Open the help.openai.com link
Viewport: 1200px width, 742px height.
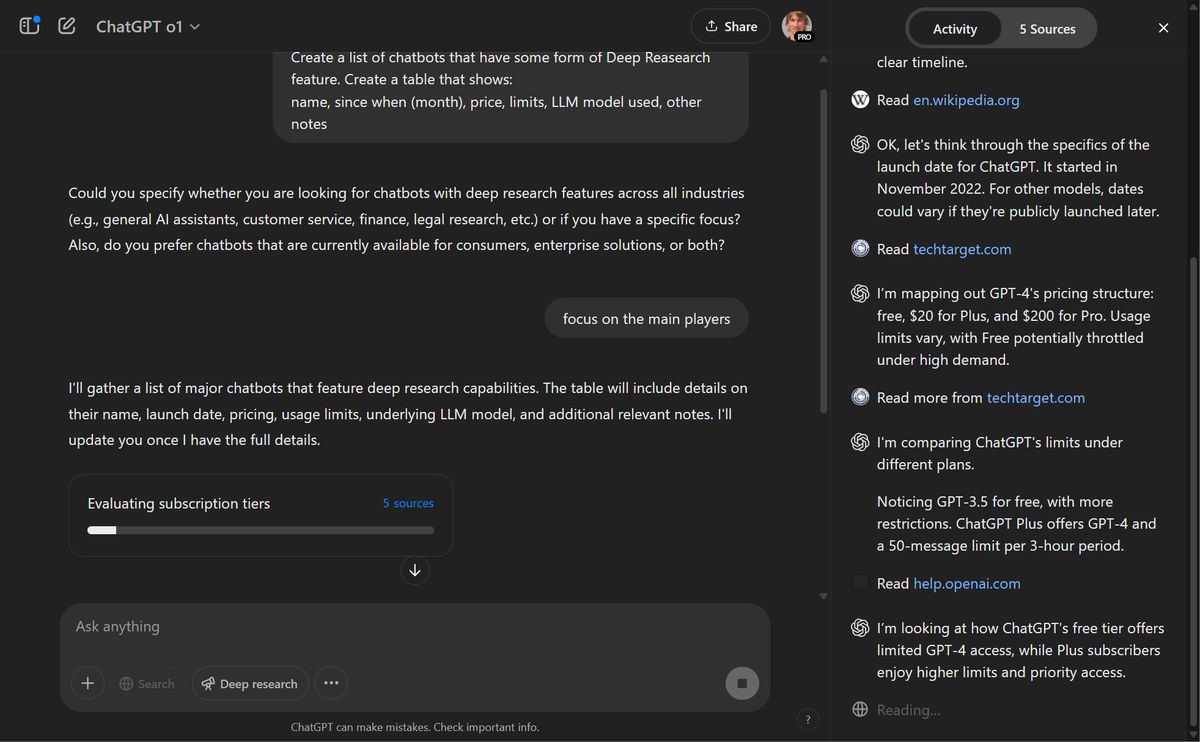point(967,583)
